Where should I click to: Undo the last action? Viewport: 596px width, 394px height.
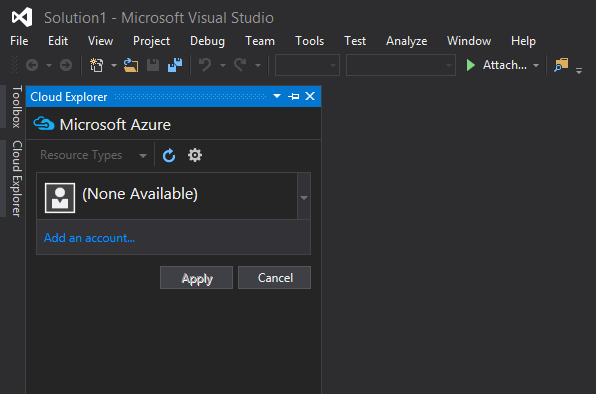(x=205, y=65)
